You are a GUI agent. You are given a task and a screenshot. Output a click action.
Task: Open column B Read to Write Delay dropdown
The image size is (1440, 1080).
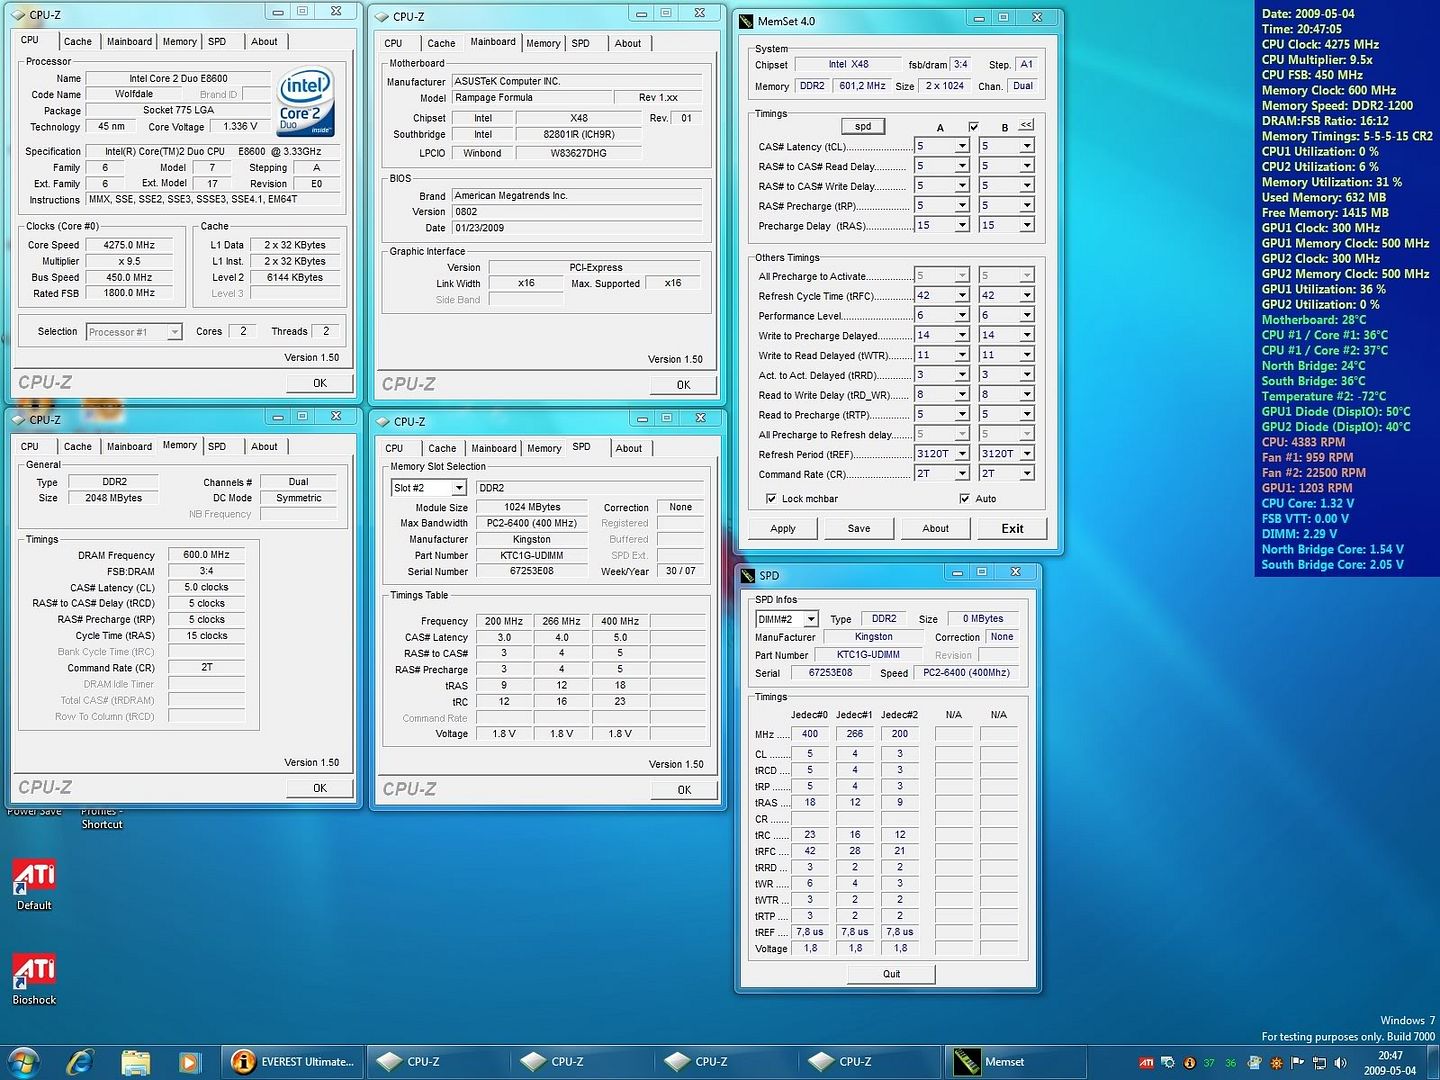tap(1026, 394)
